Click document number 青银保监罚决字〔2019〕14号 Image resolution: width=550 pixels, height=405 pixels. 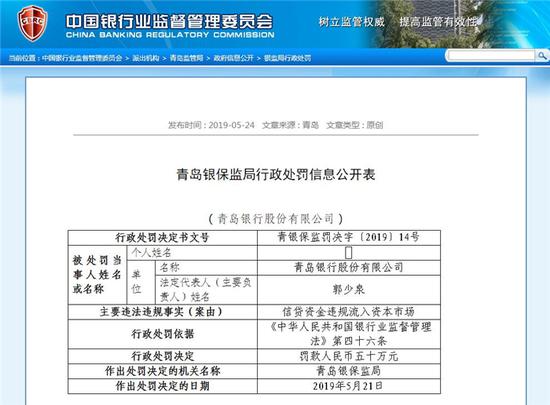[349, 238]
